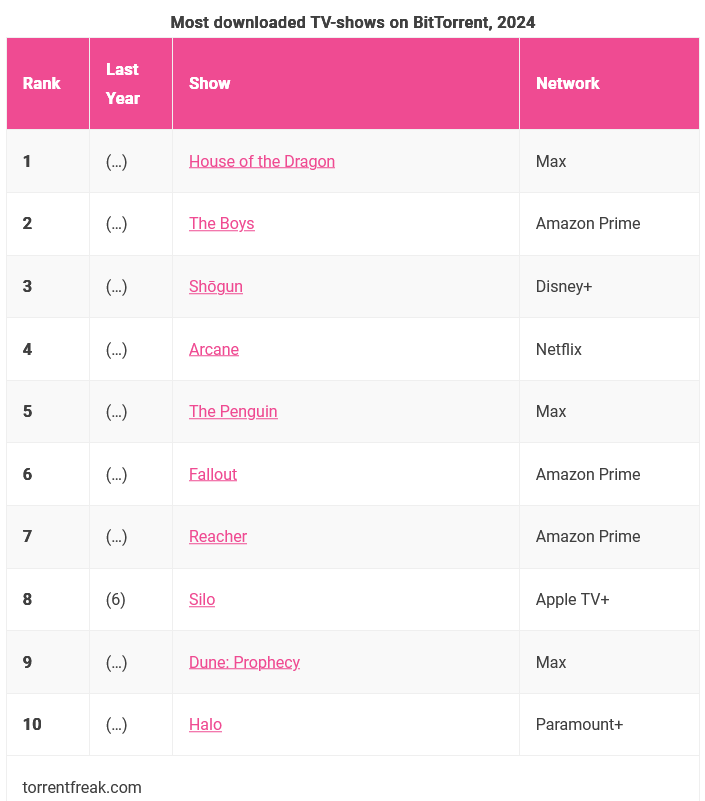Viewport: 705px width, 801px height.
Task: Click the Apple TV+ network cell
Action: 572,600
